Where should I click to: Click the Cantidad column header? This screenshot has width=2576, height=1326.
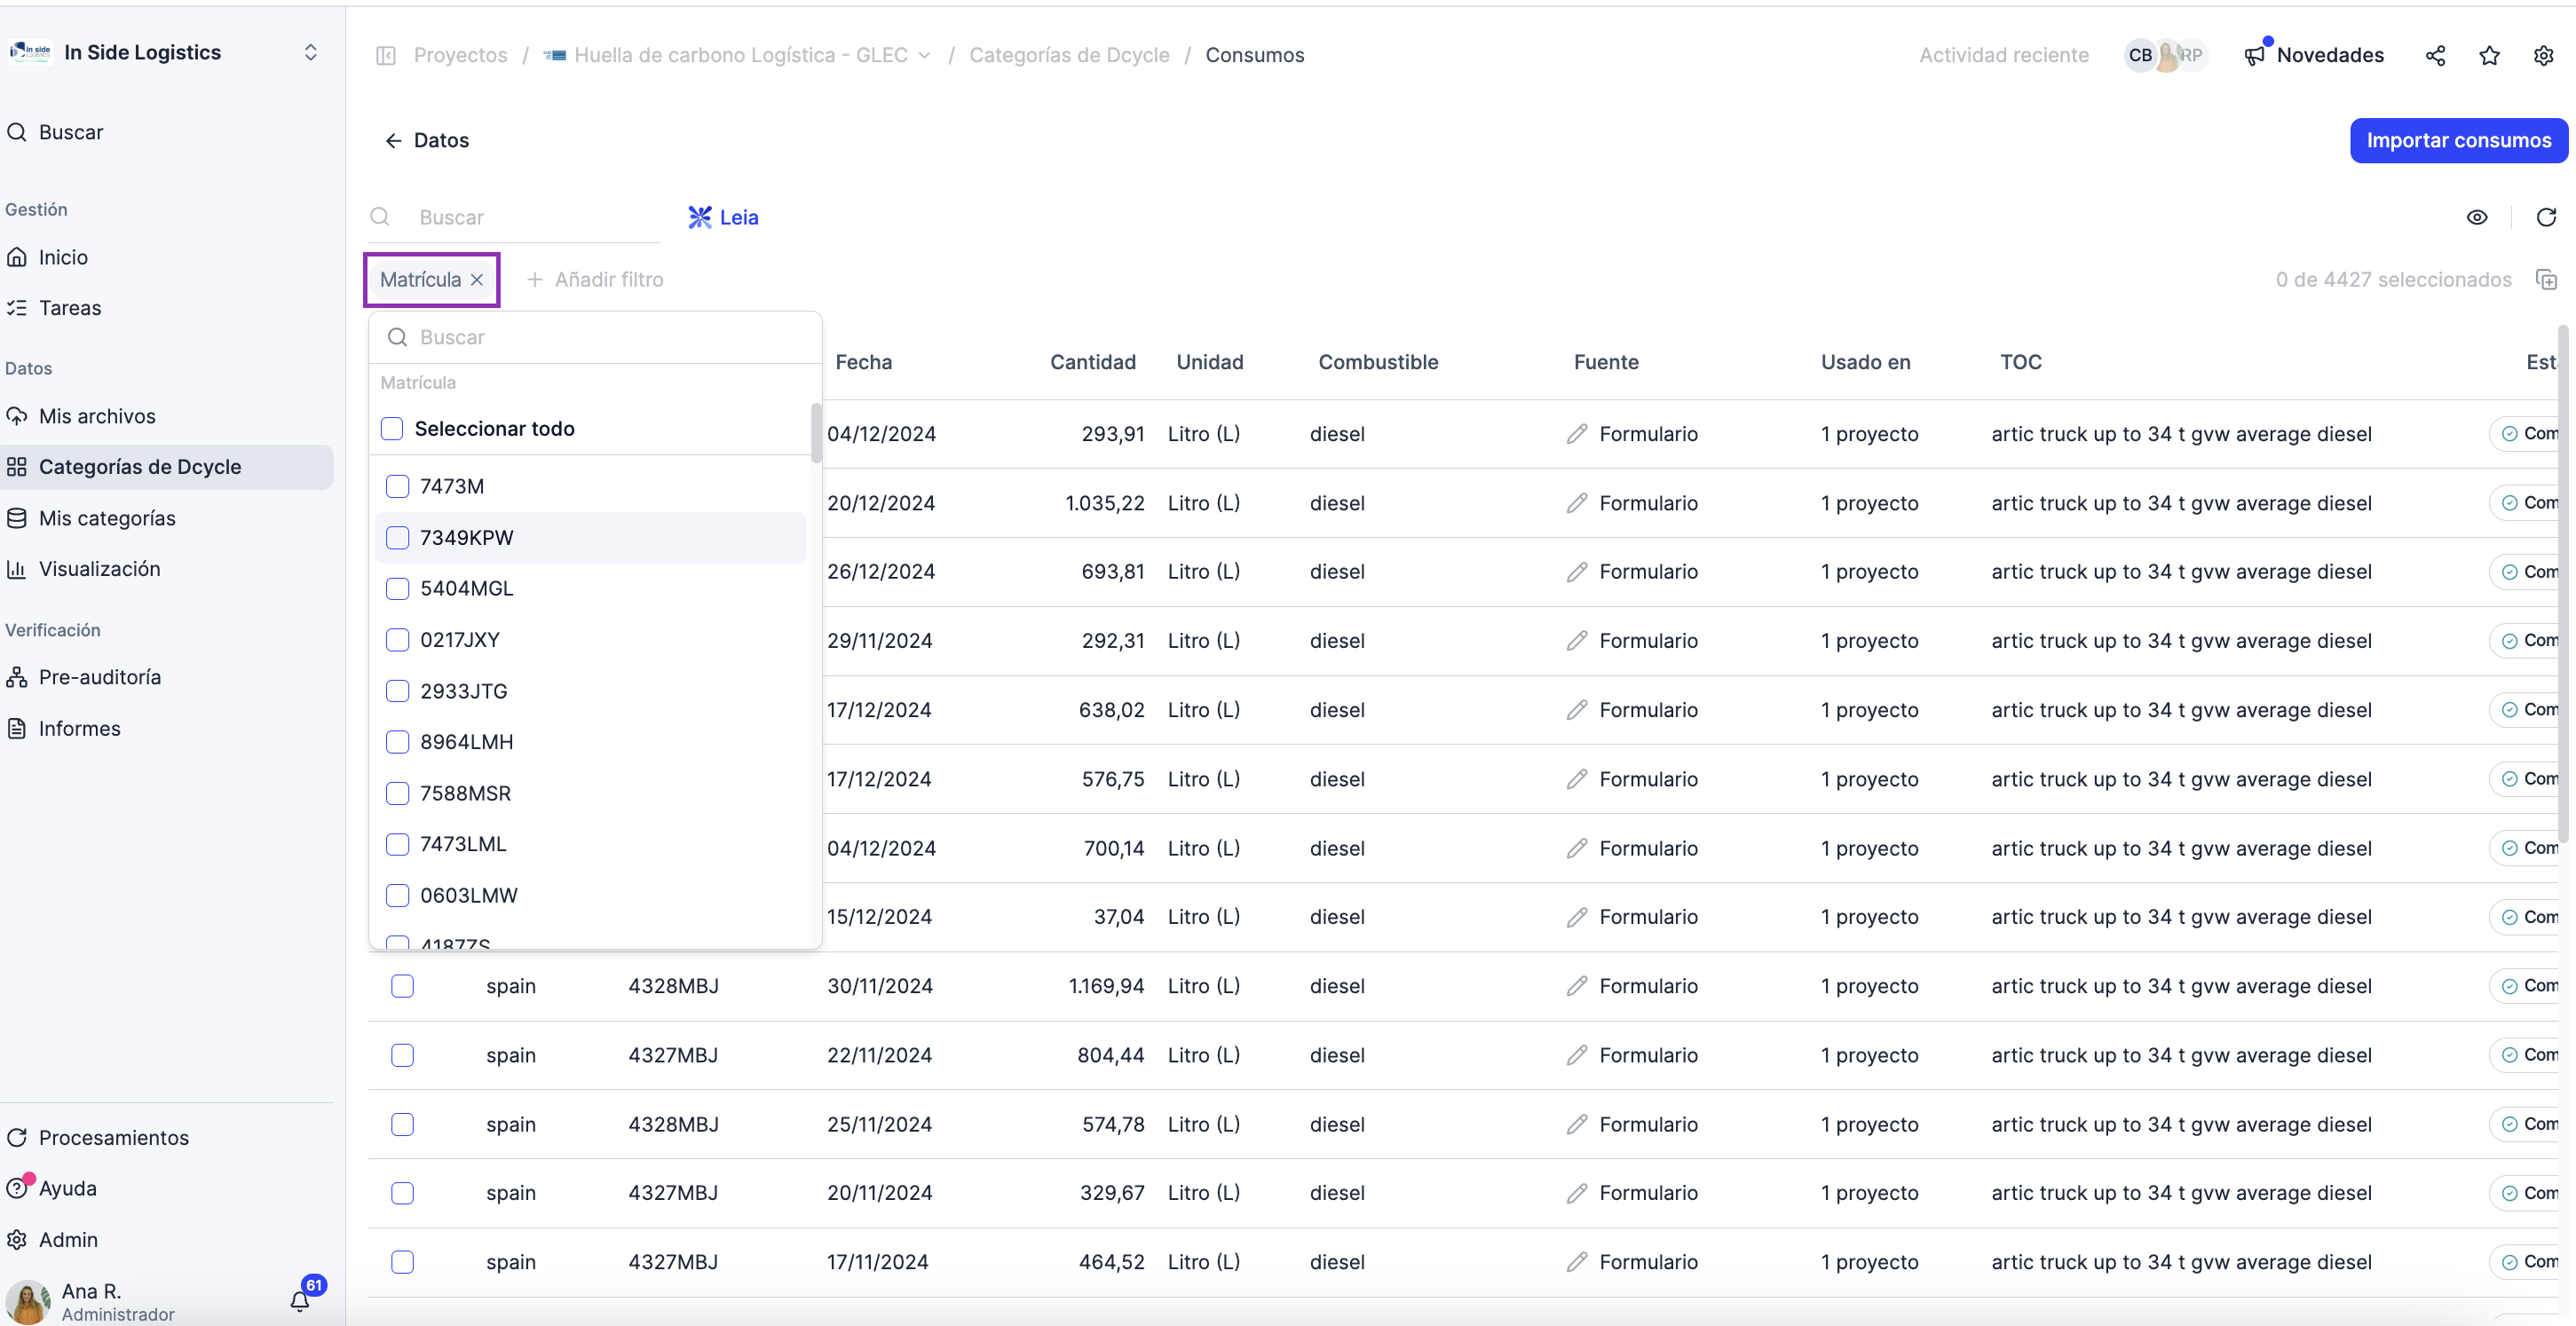click(x=1092, y=362)
